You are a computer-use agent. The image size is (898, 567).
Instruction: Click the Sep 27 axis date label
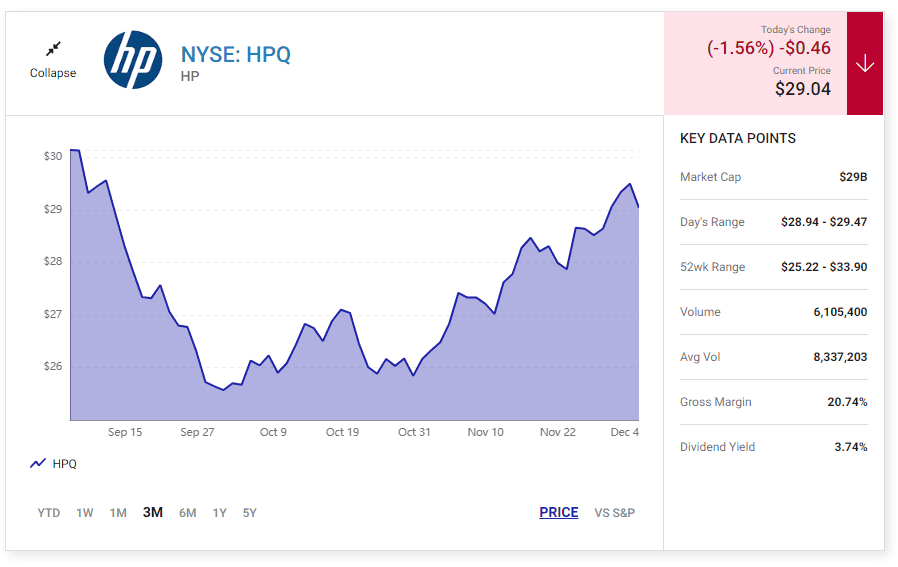click(197, 432)
